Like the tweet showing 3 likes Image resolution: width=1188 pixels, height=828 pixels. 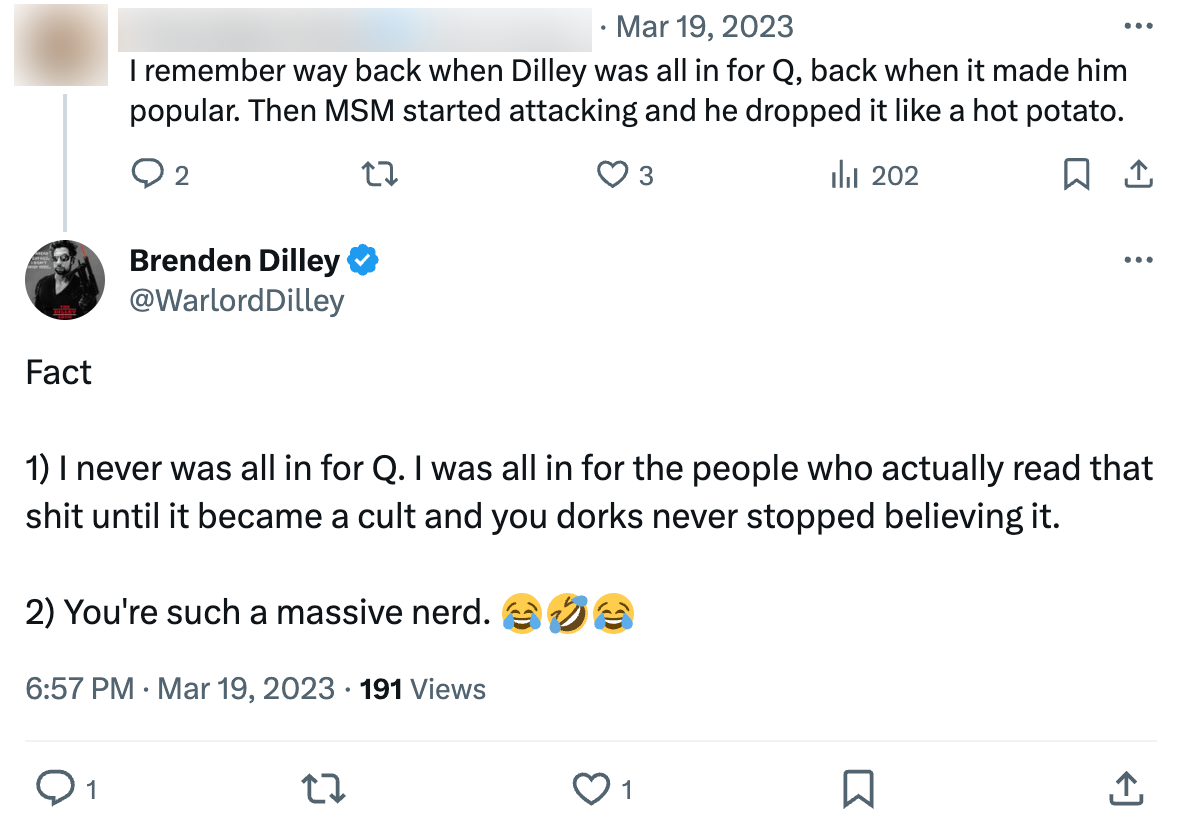point(612,174)
